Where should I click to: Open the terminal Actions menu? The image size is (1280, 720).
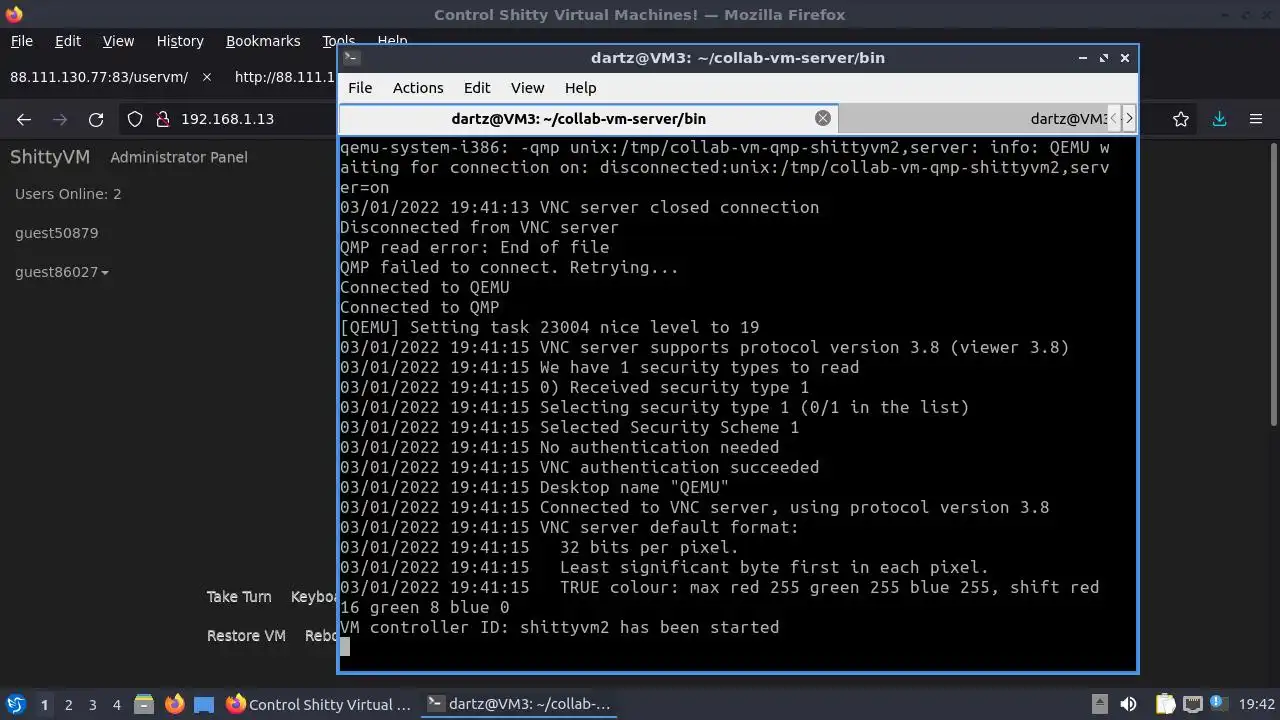click(x=418, y=88)
